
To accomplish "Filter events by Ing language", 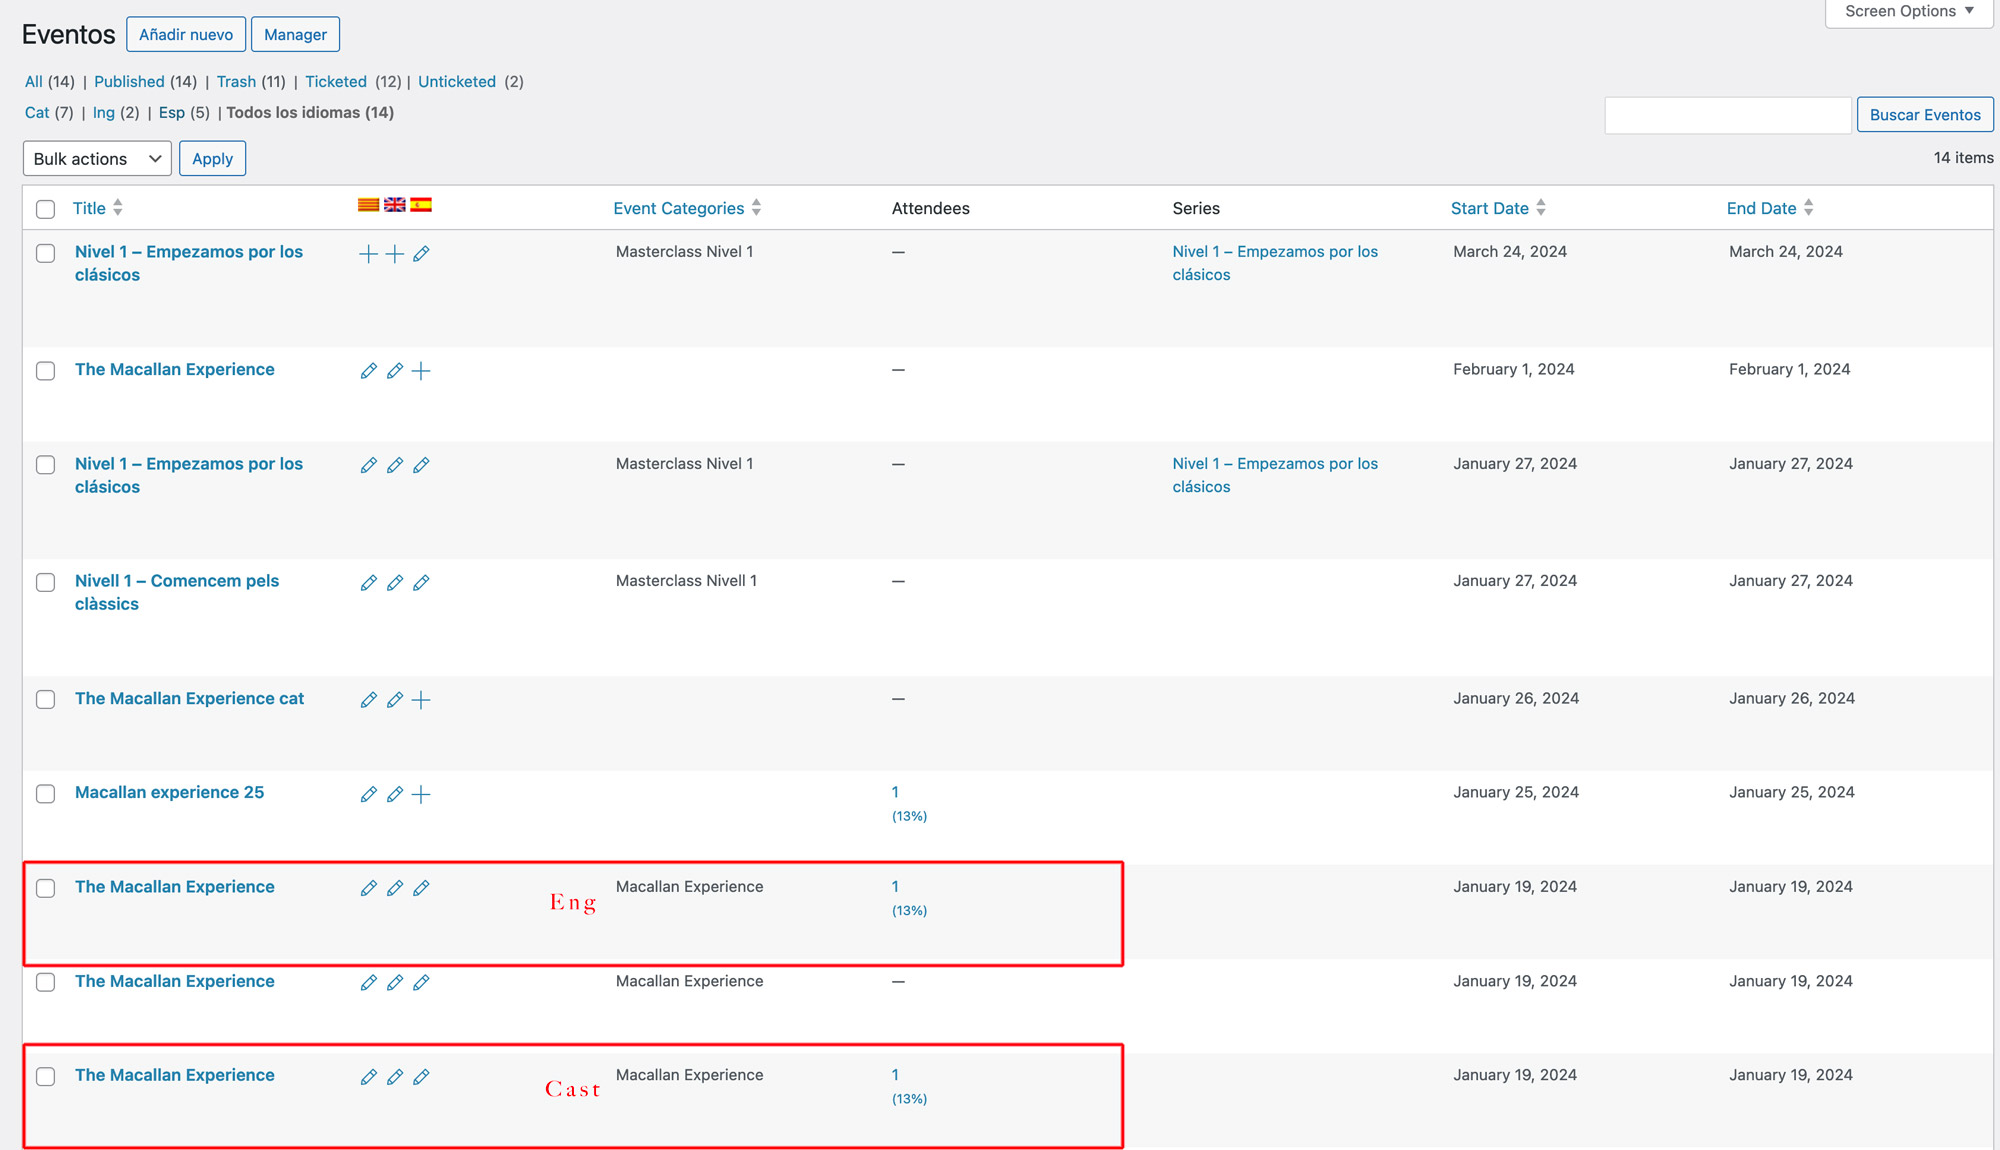I will point(104,112).
